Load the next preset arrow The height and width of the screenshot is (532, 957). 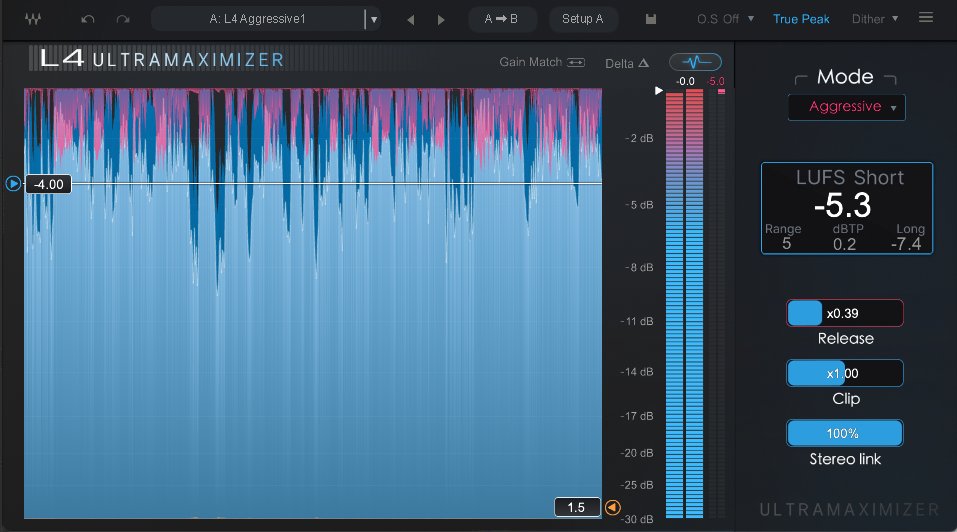(x=441, y=20)
